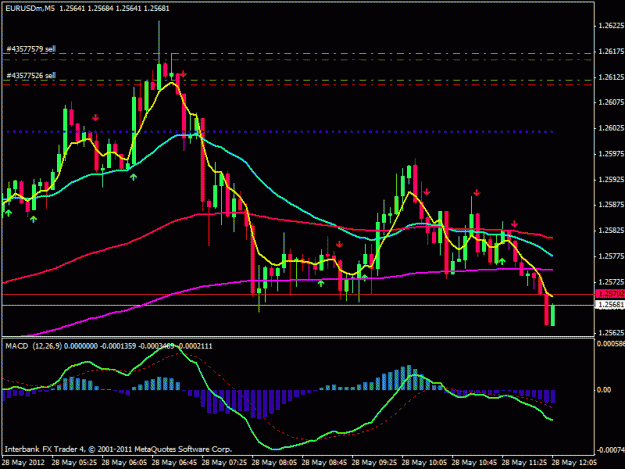
Task: Click the 1.25975 price axis label
Action: 611,154
